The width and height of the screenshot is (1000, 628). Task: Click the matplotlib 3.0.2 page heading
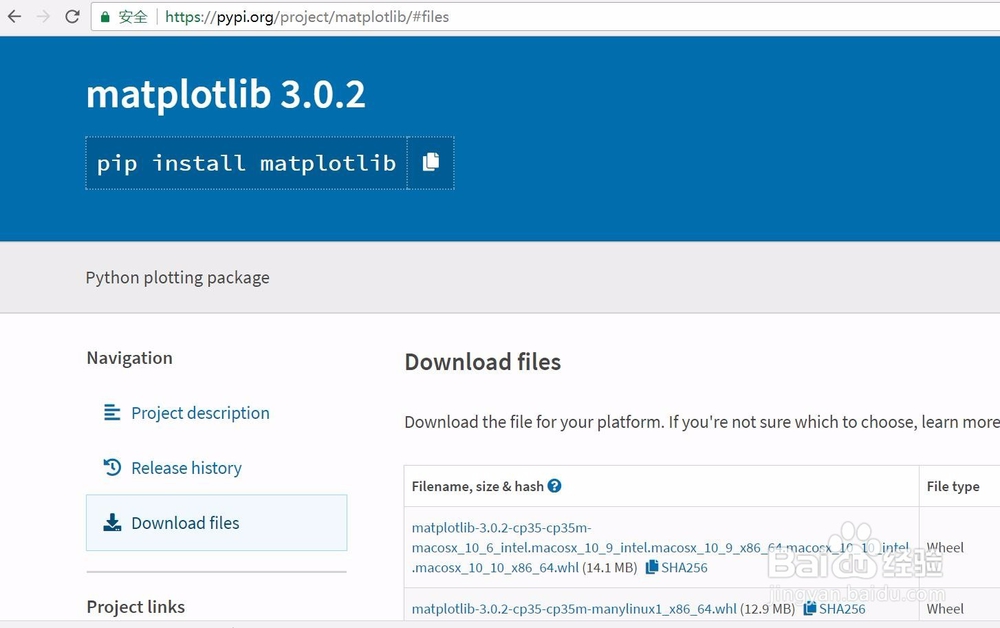[227, 93]
